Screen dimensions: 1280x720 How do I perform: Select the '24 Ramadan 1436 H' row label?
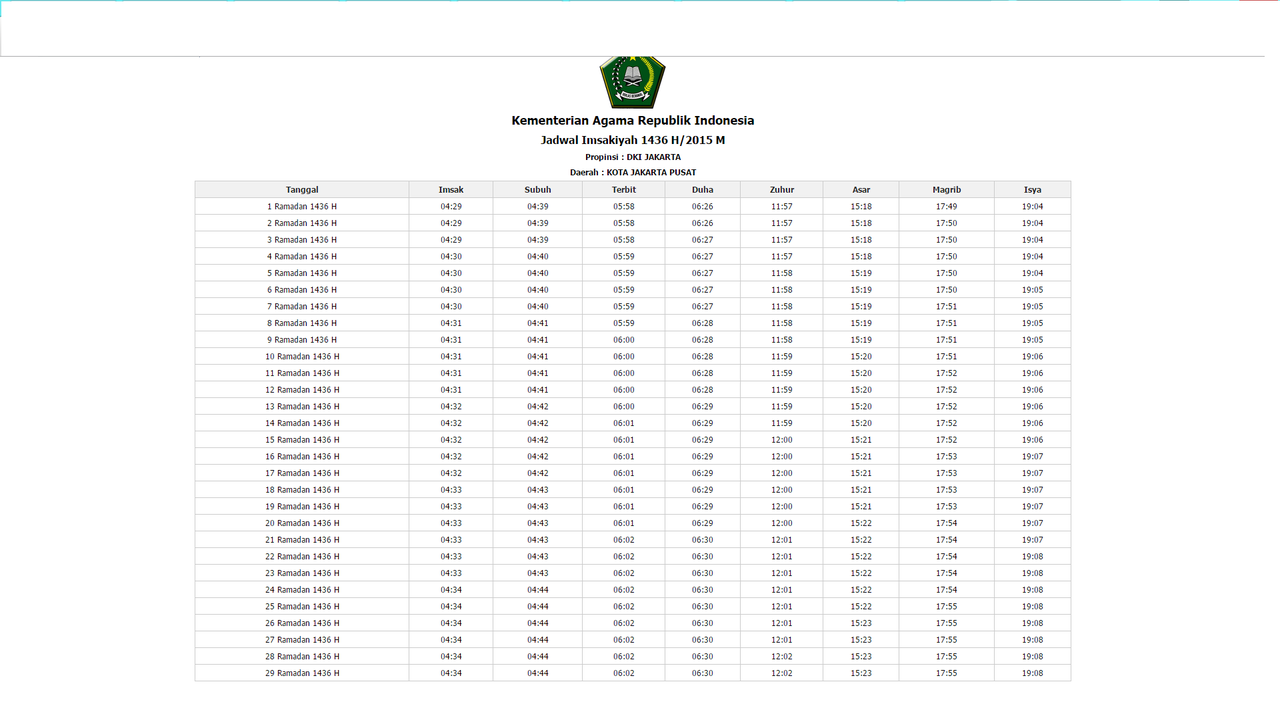click(x=302, y=590)
